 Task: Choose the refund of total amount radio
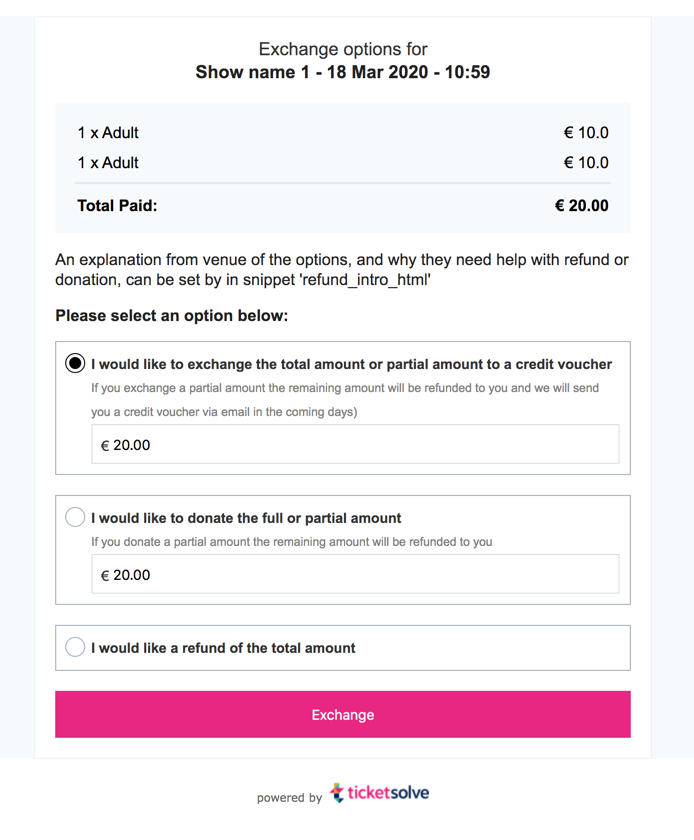point(75,647)
